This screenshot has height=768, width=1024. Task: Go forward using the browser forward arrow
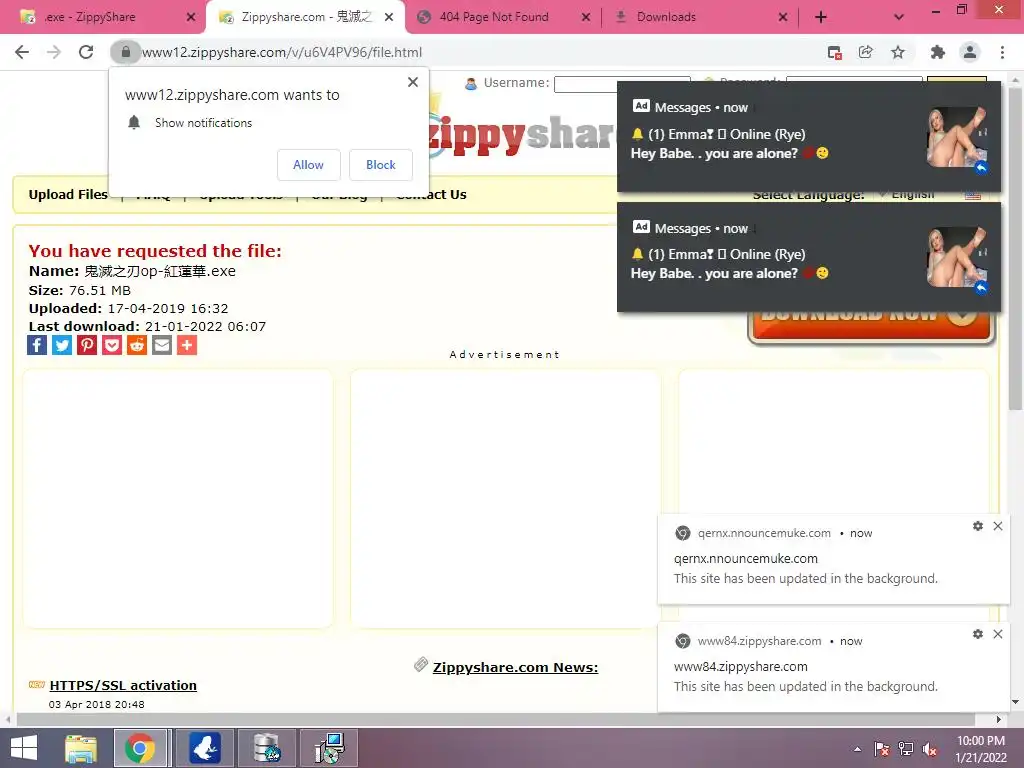point(54,52)
